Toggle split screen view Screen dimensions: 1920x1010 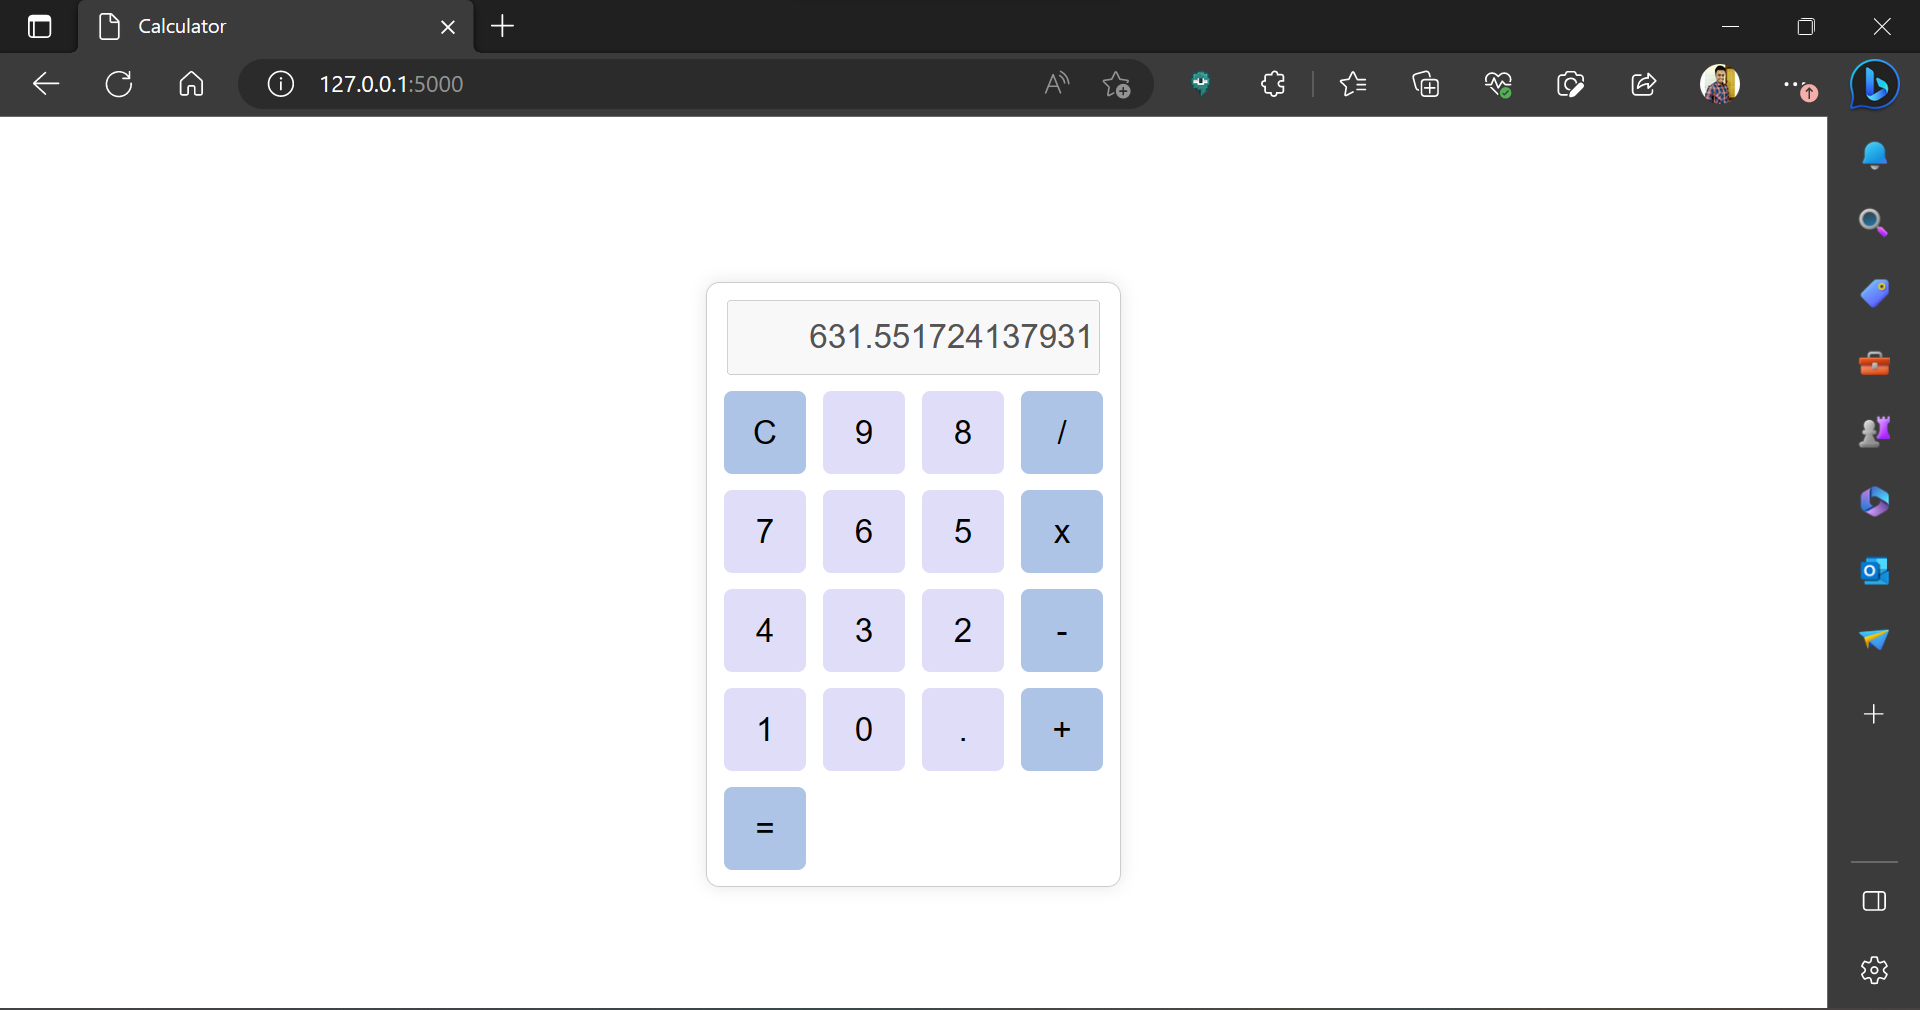coord(1875,901)
